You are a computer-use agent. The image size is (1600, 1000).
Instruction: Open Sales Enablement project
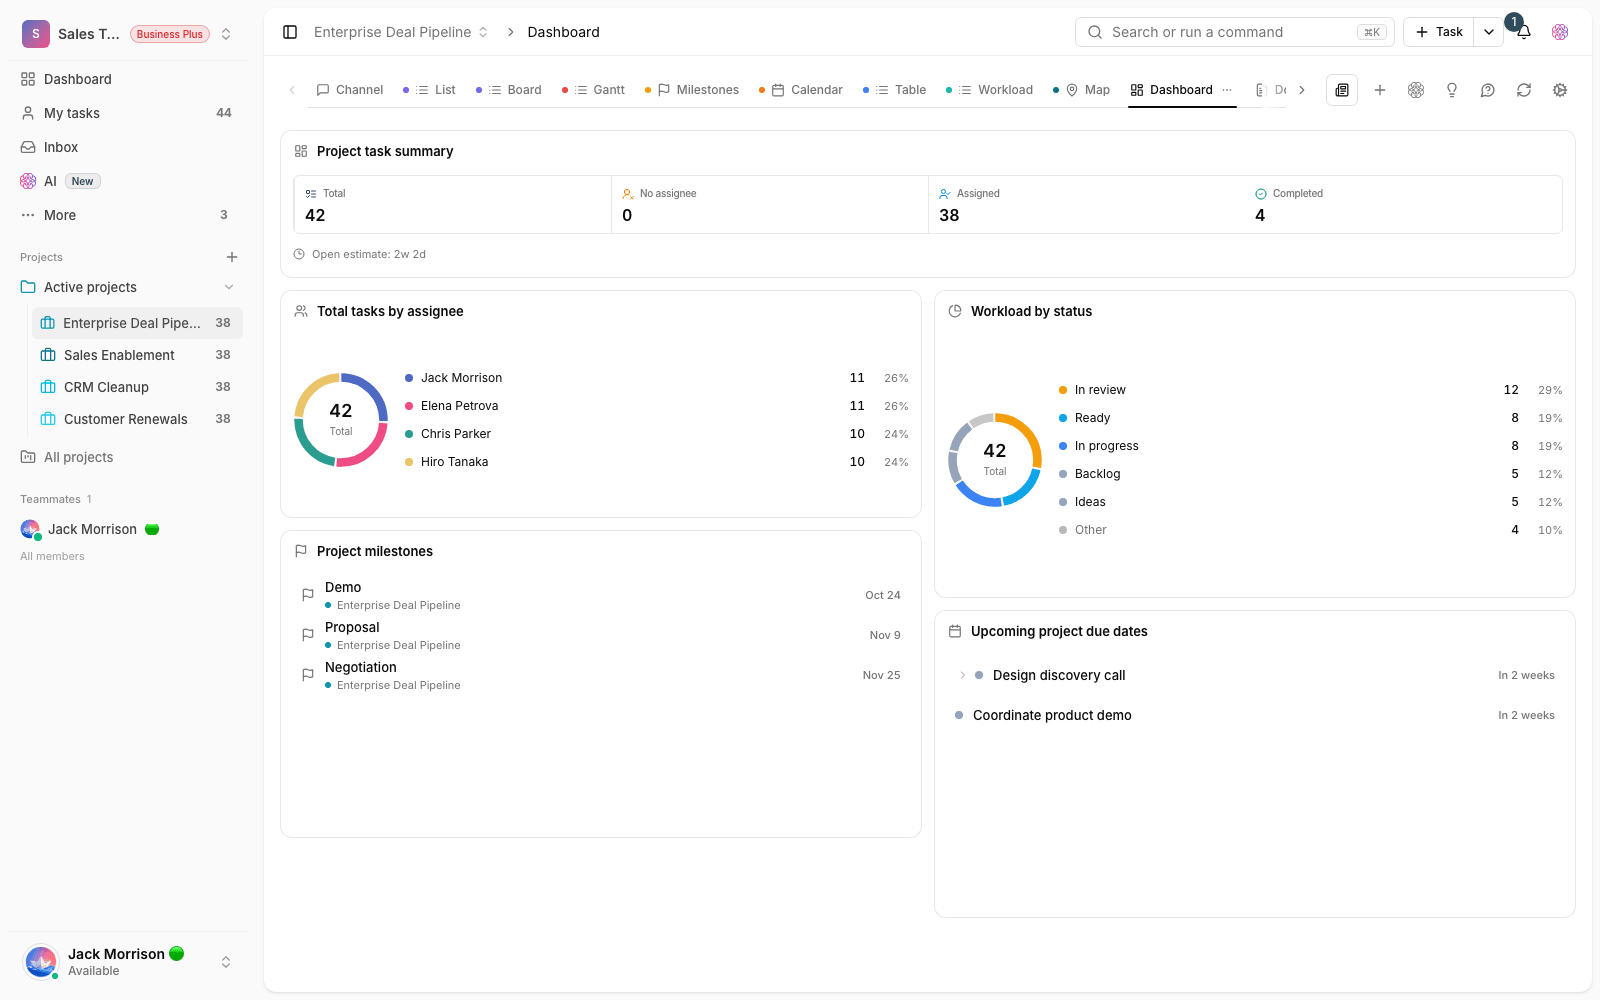coord(136,355)
